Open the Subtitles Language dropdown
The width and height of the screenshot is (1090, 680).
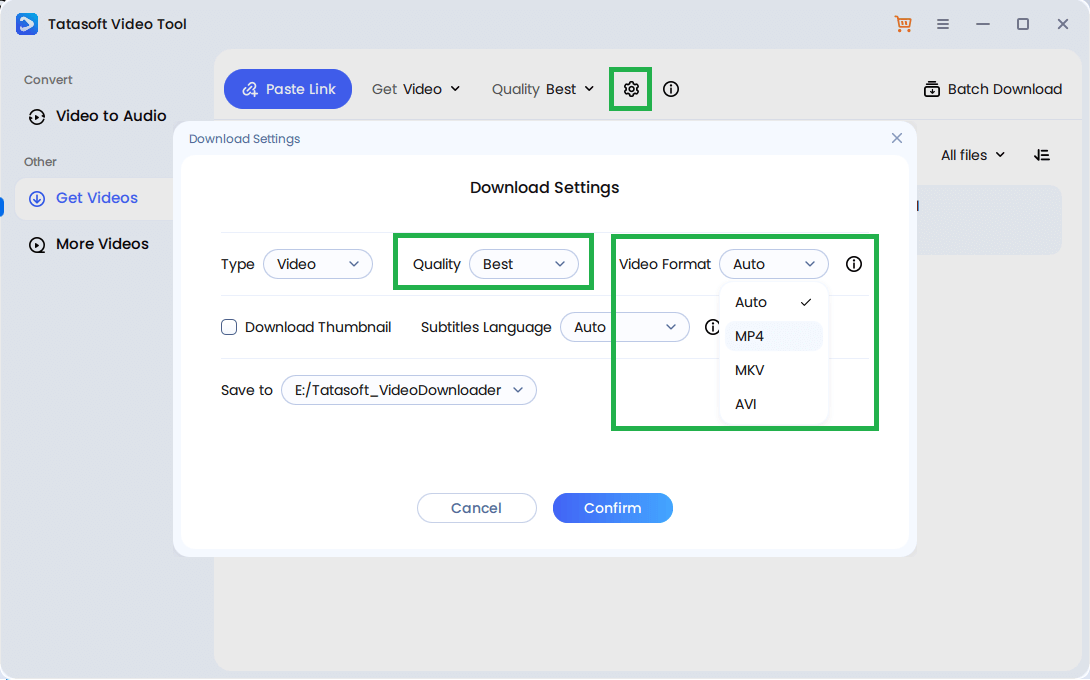624,327
